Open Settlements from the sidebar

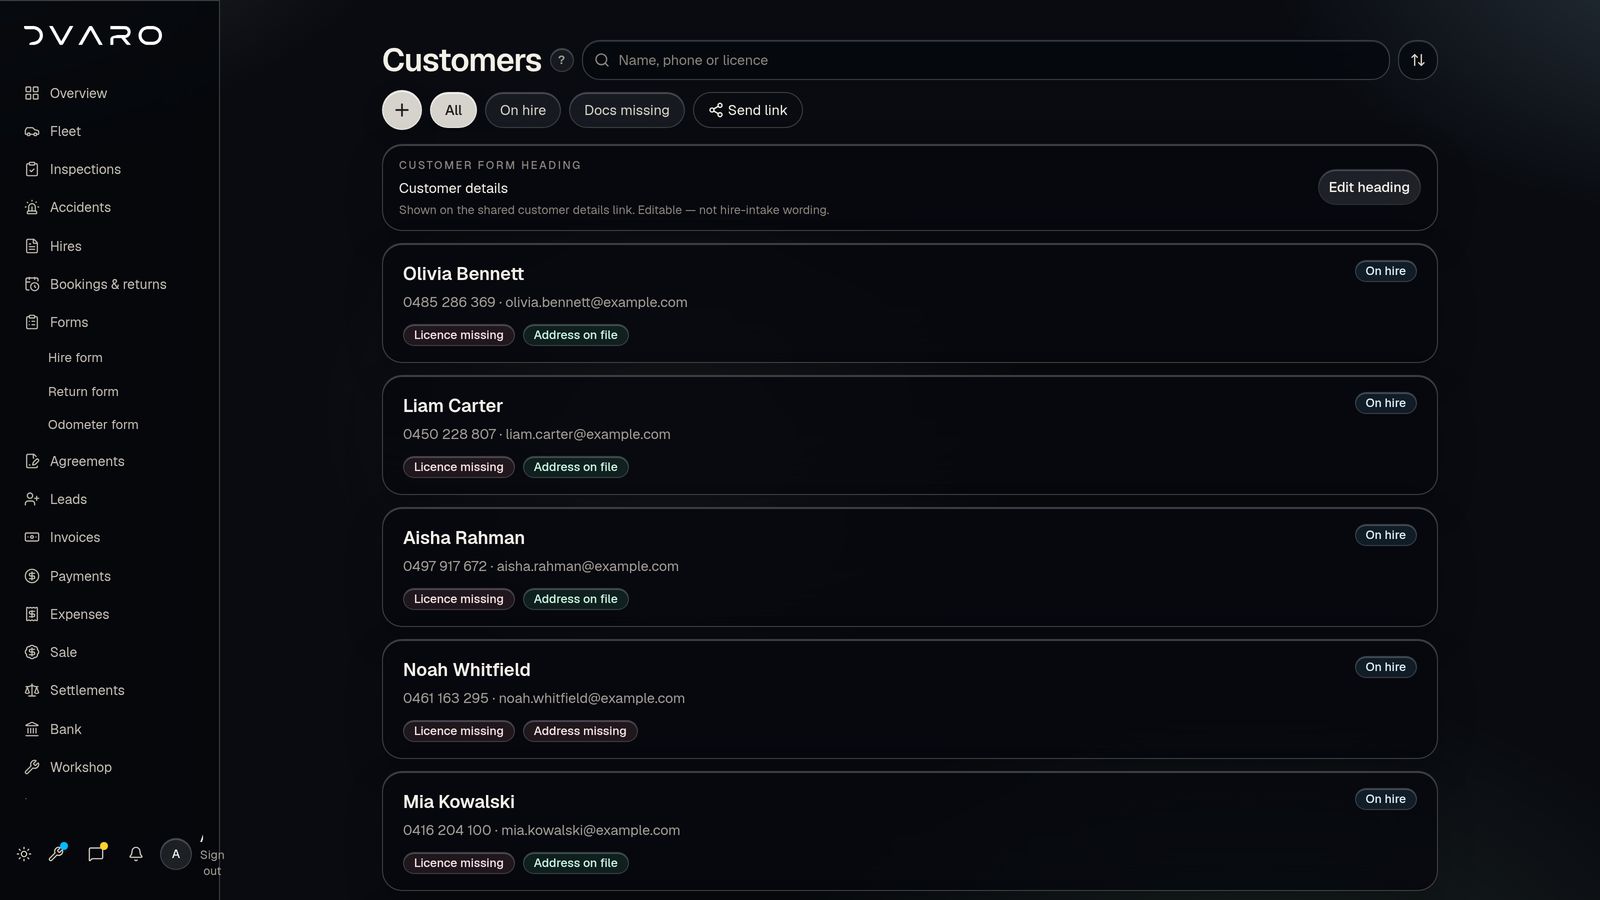(x=75, y=690)
